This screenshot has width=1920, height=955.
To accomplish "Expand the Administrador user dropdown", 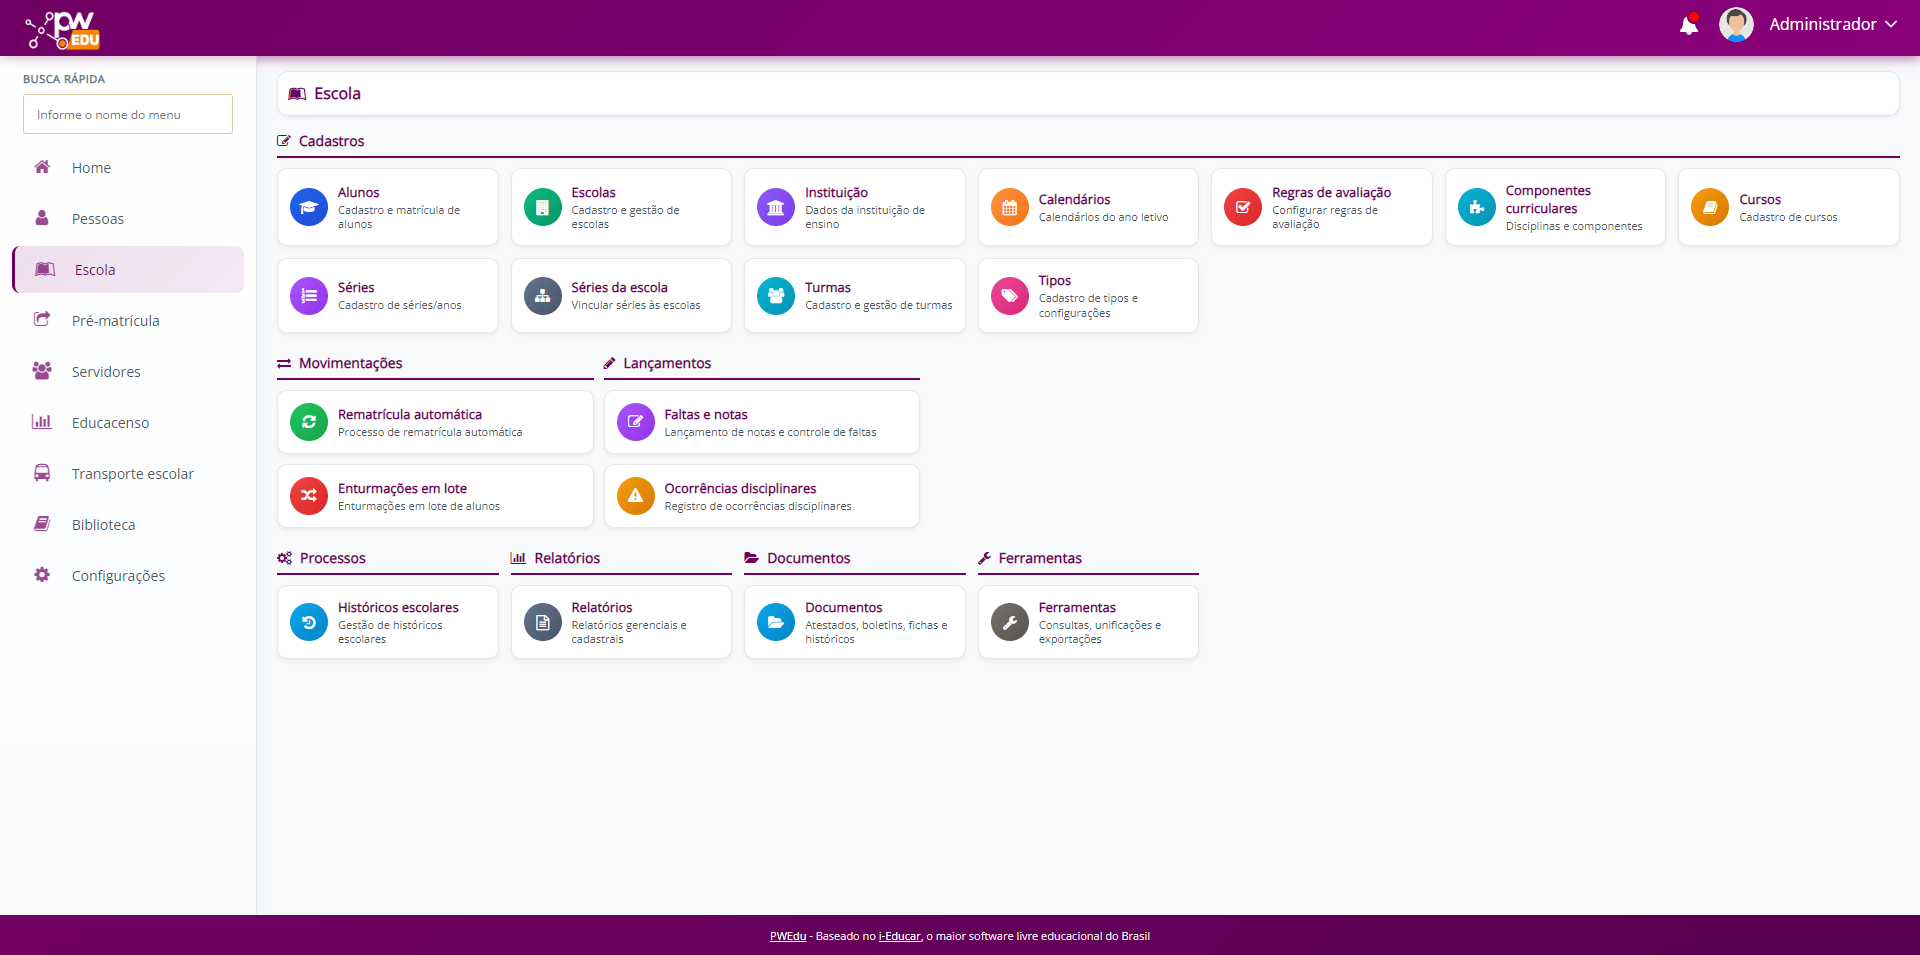I will pos(1832,25).
